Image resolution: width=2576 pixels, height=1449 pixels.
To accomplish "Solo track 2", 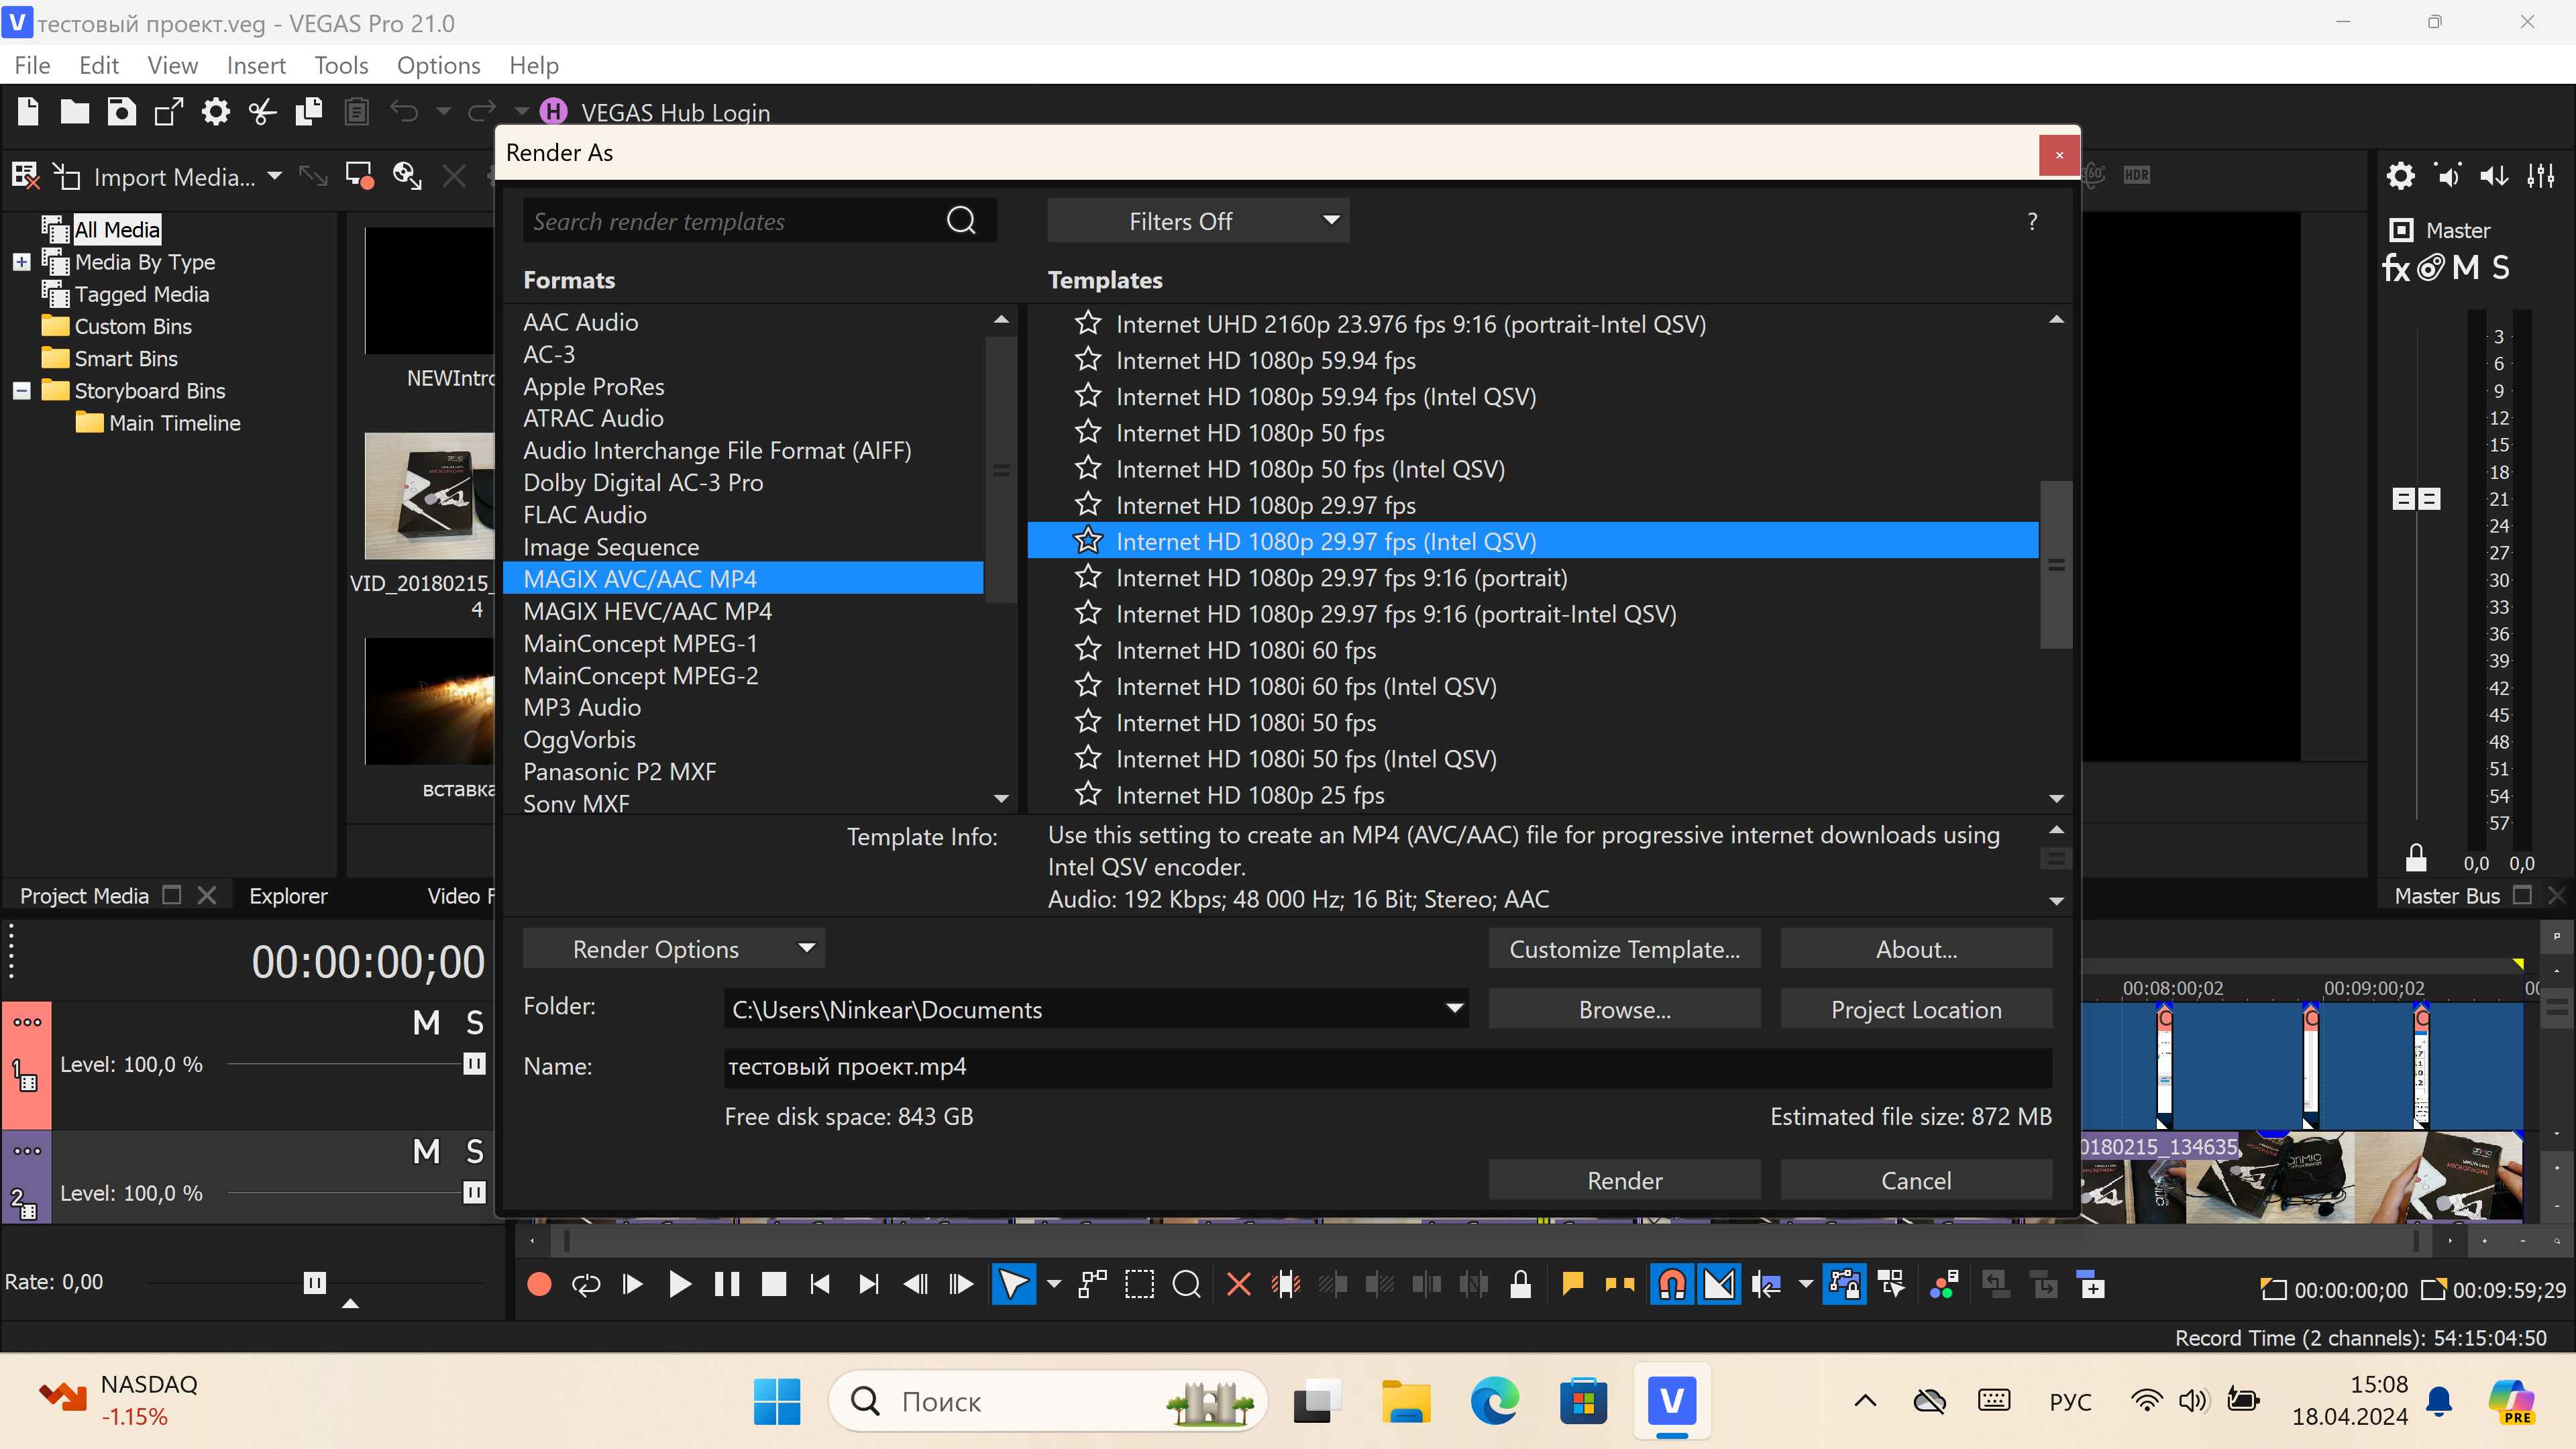I will 475,1151.
